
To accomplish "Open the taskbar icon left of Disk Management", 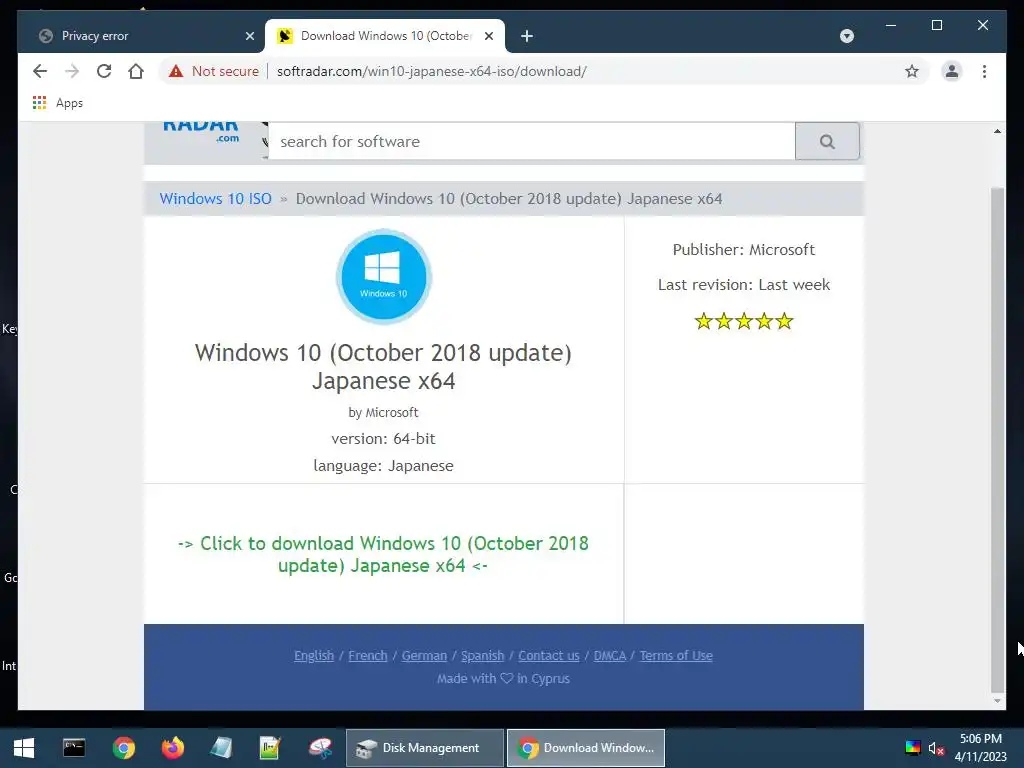I will click(320, 748).
